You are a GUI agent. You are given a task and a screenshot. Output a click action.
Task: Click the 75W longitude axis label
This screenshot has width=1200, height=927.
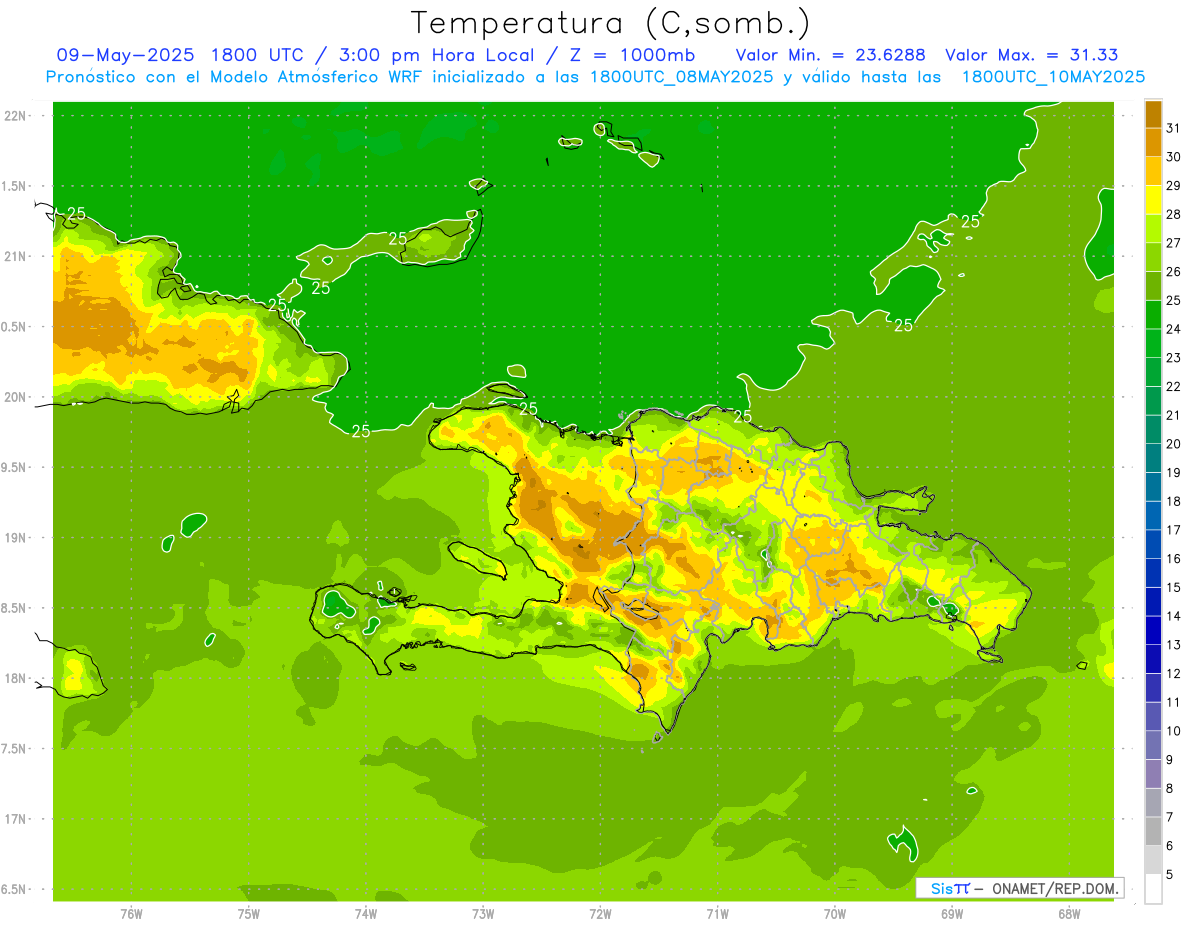point(249,914)
